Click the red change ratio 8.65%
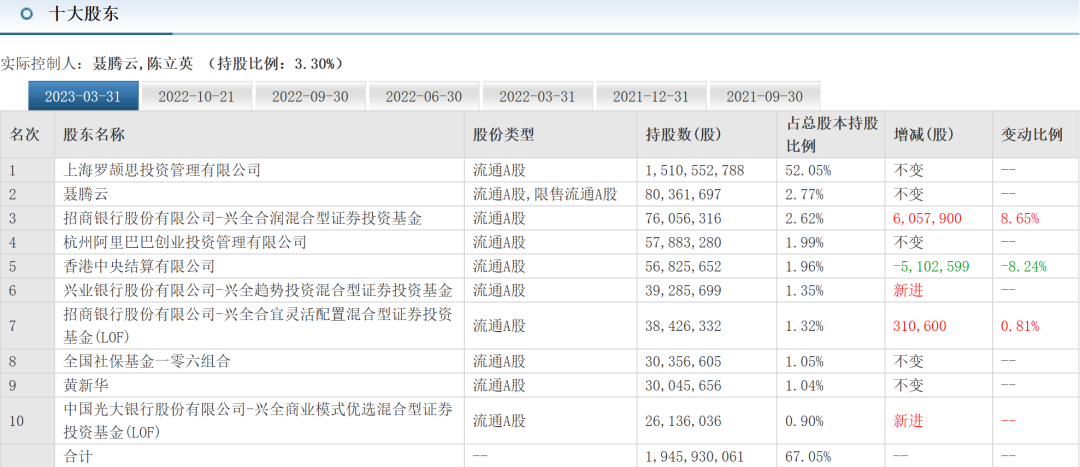This screenshot has height=467, width=1080. 1020,218
